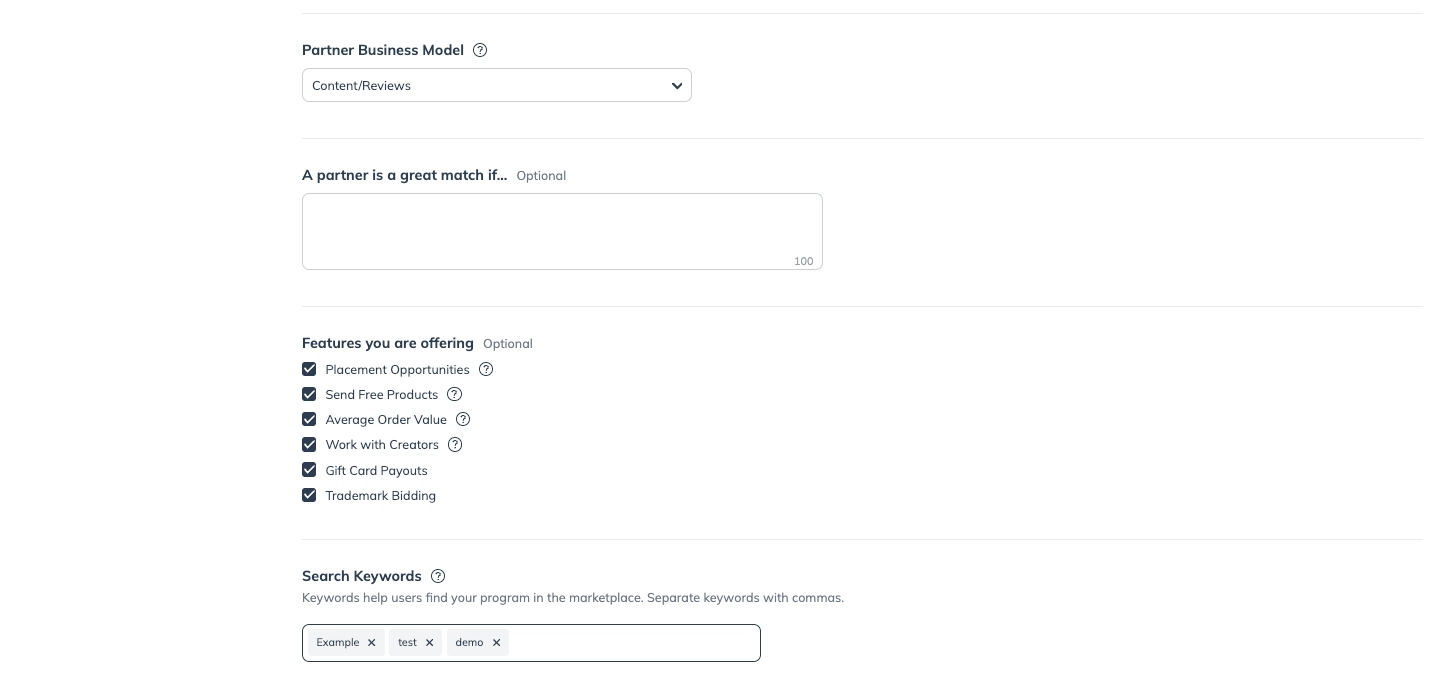Disable Average Order Value
The image size is (1437, 689).
(309, 419)
